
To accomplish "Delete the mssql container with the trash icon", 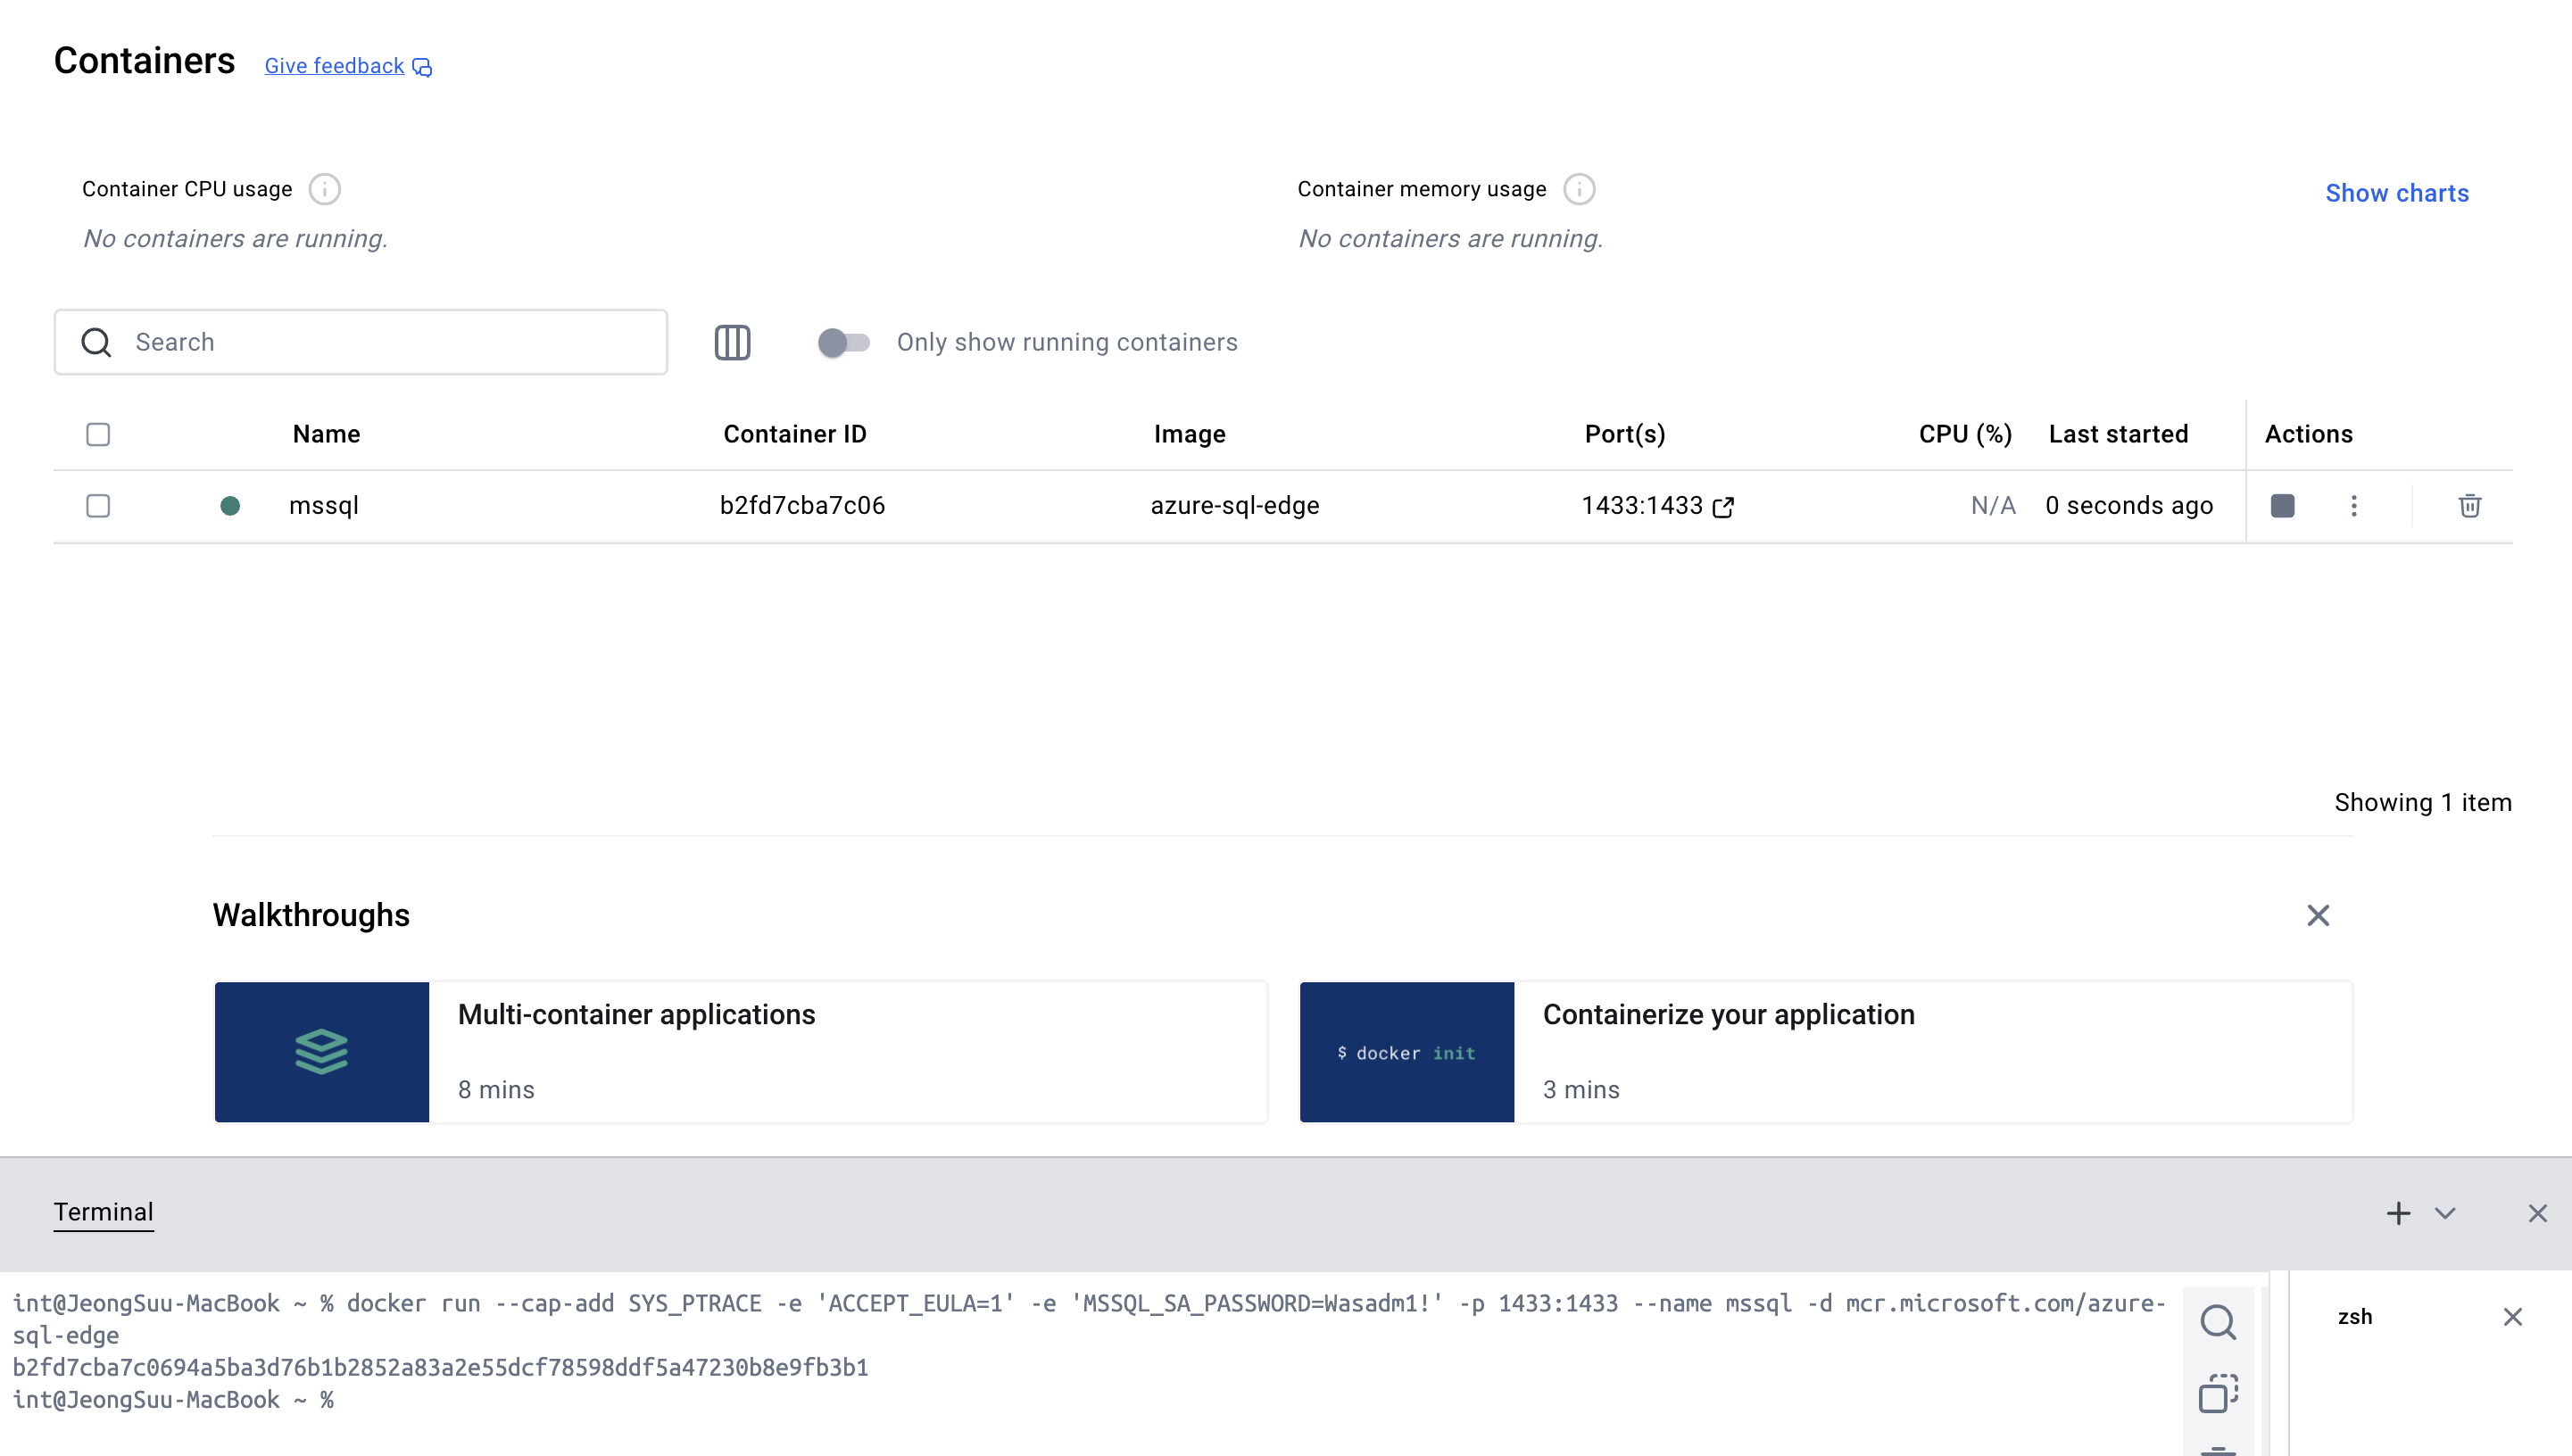I will point(2469,506).
